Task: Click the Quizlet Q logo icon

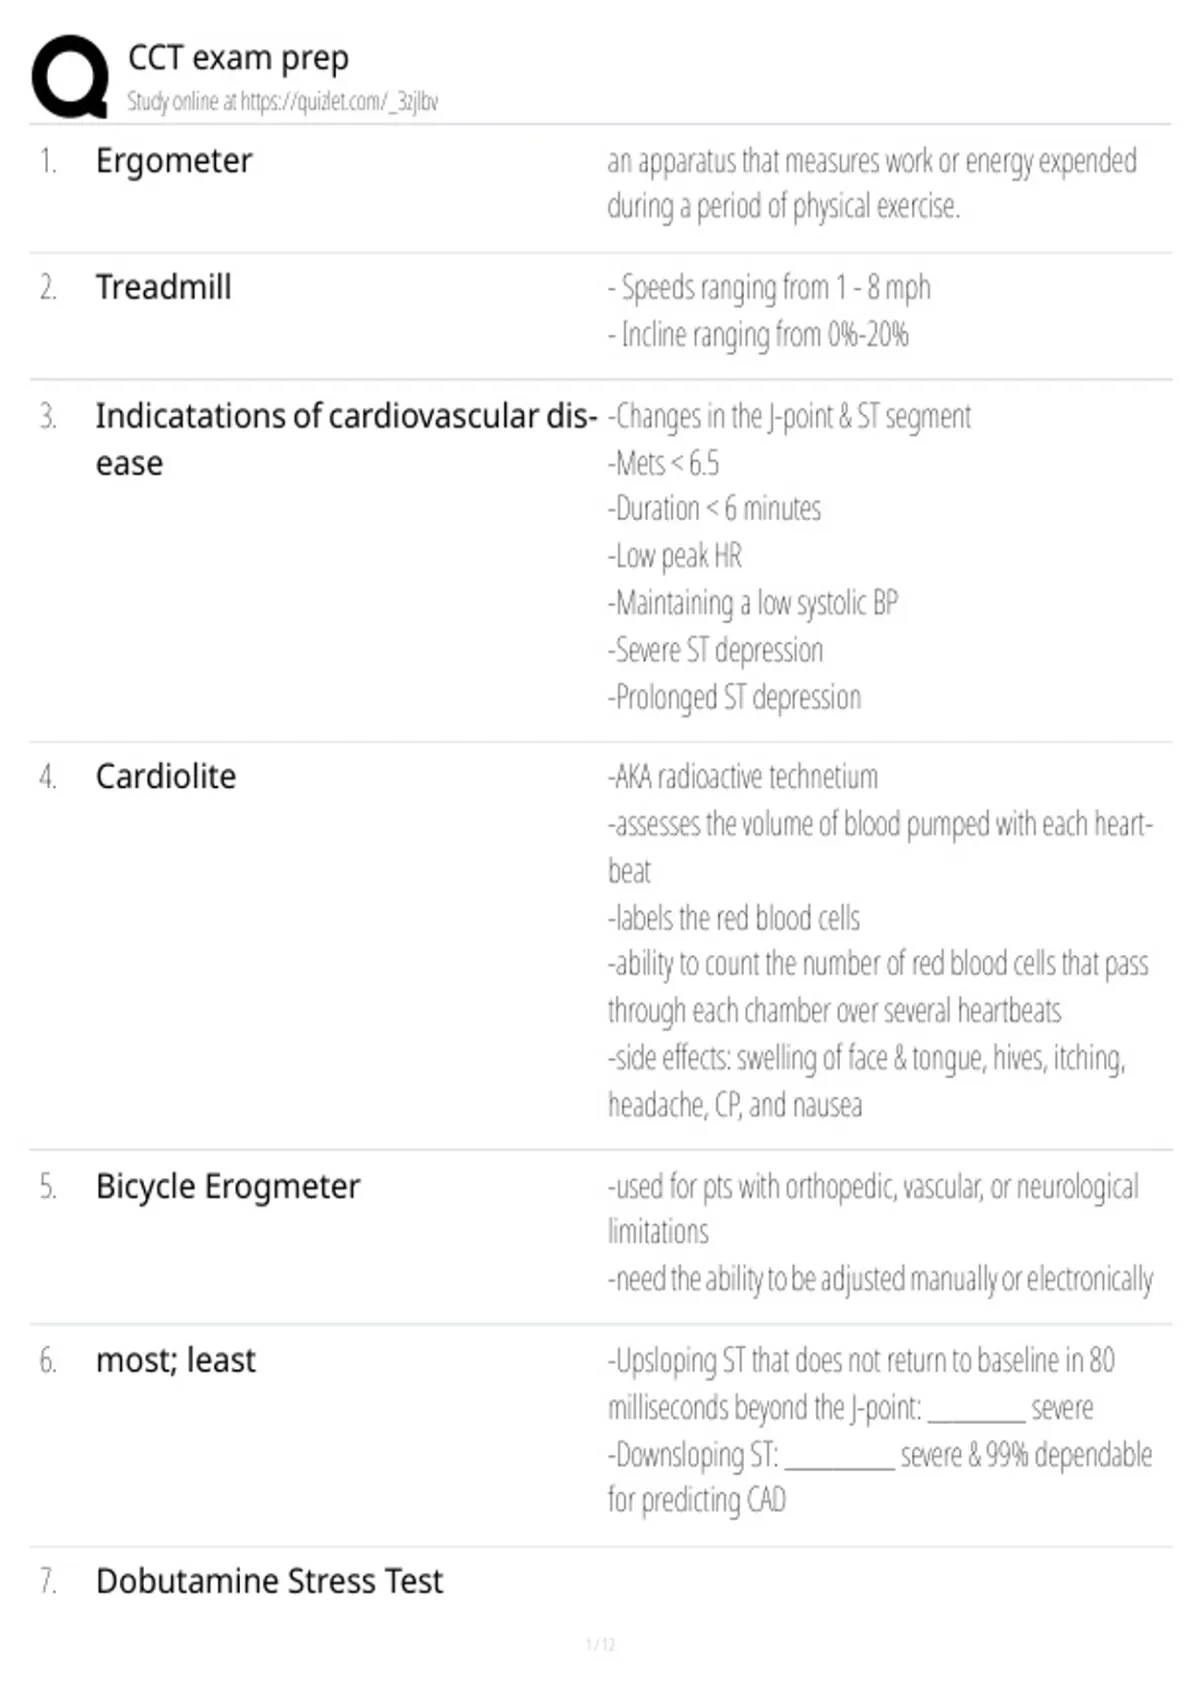Action: point(70,77)
